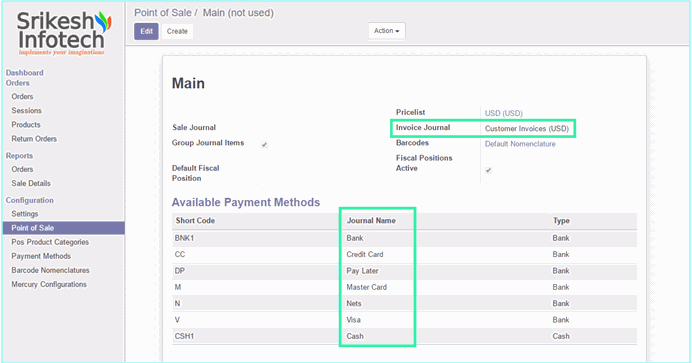Open Orders under Reports
The image size is (692, 363).
pyautogui.click(x=23, y=169)
